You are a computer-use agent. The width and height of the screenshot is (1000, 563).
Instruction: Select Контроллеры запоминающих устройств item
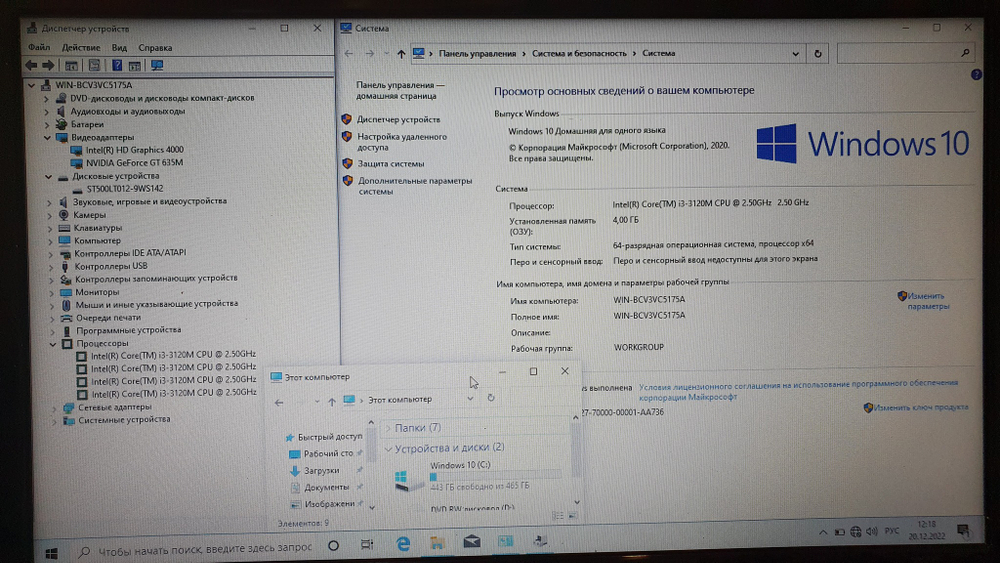[156, 279]
